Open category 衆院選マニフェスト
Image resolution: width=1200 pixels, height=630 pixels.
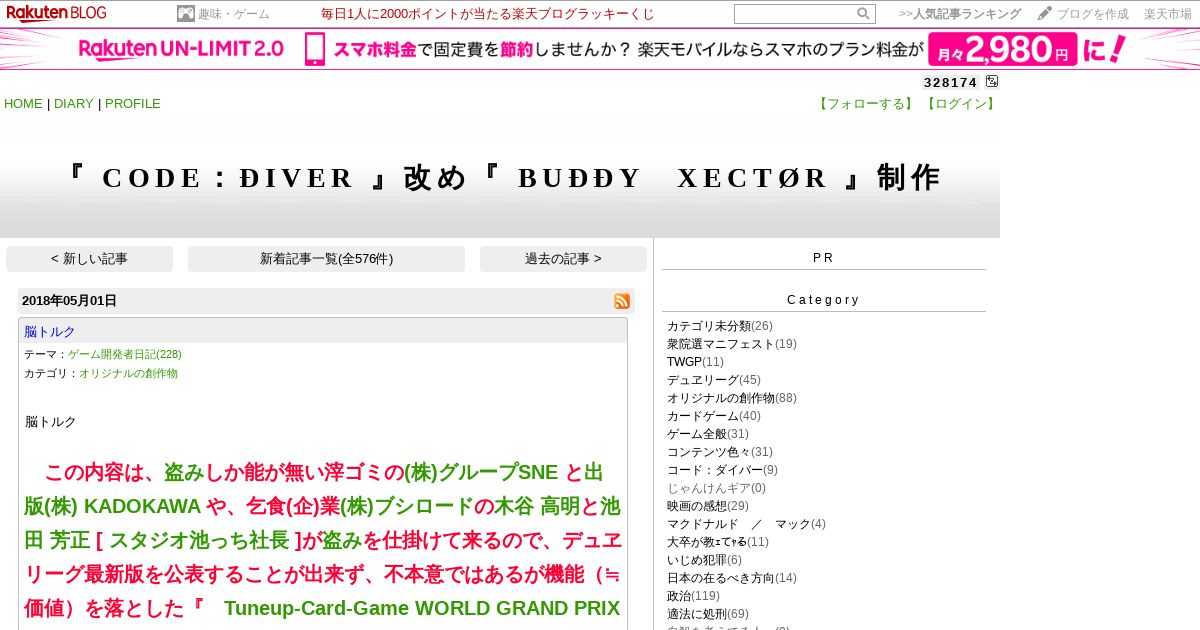click(721, 344)
